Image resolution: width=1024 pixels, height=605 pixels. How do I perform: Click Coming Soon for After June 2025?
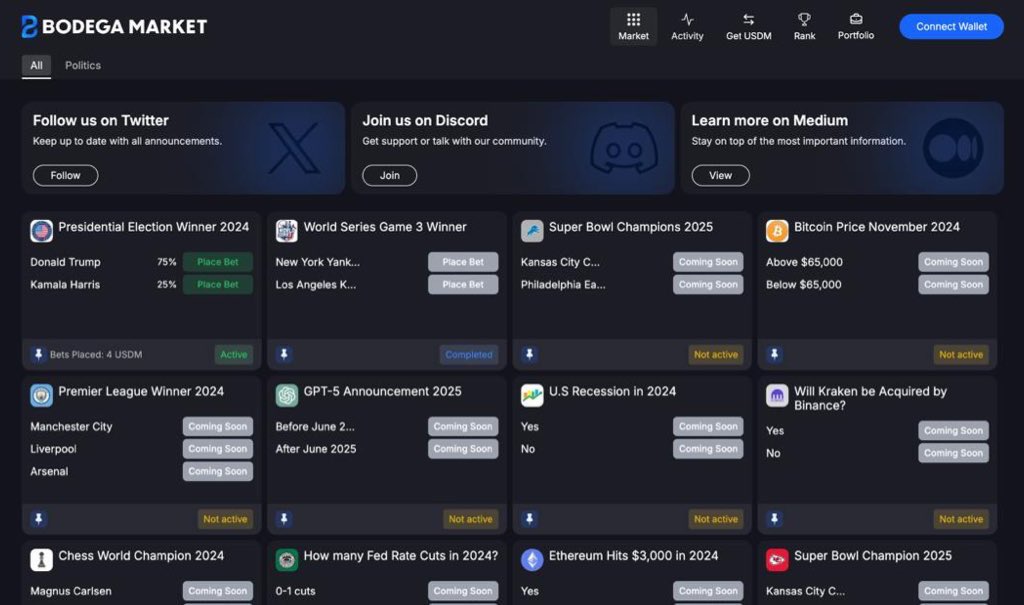tap(463, 449)
